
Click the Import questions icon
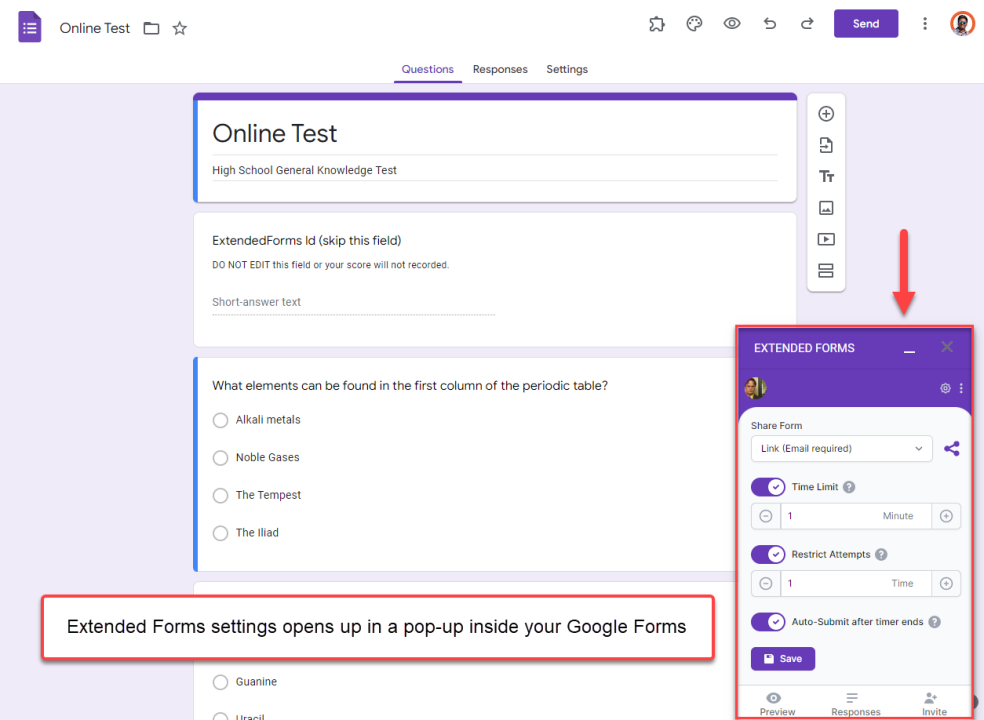pyautogui.click(x=826, y=146)
